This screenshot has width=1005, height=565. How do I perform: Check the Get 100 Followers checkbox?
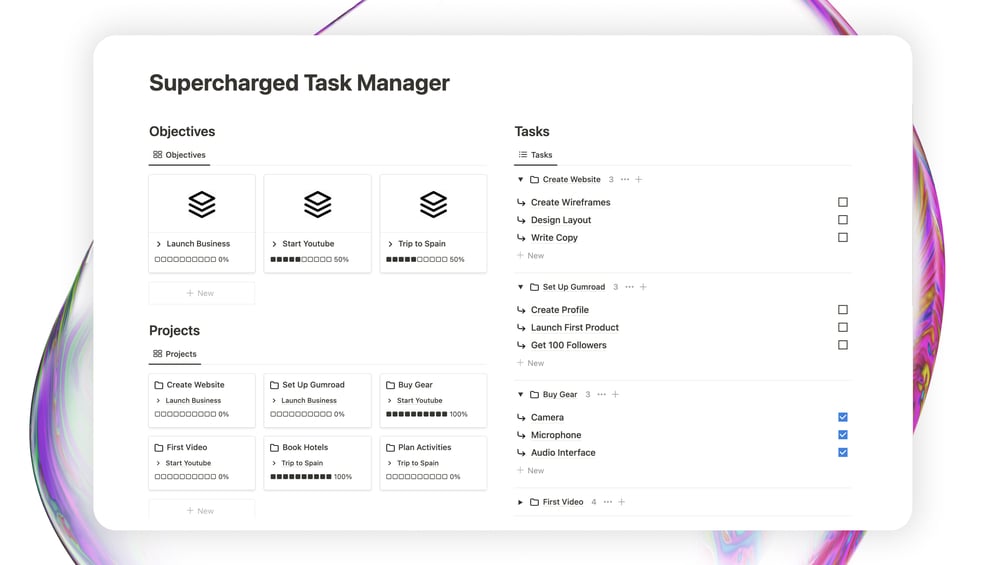843,345
